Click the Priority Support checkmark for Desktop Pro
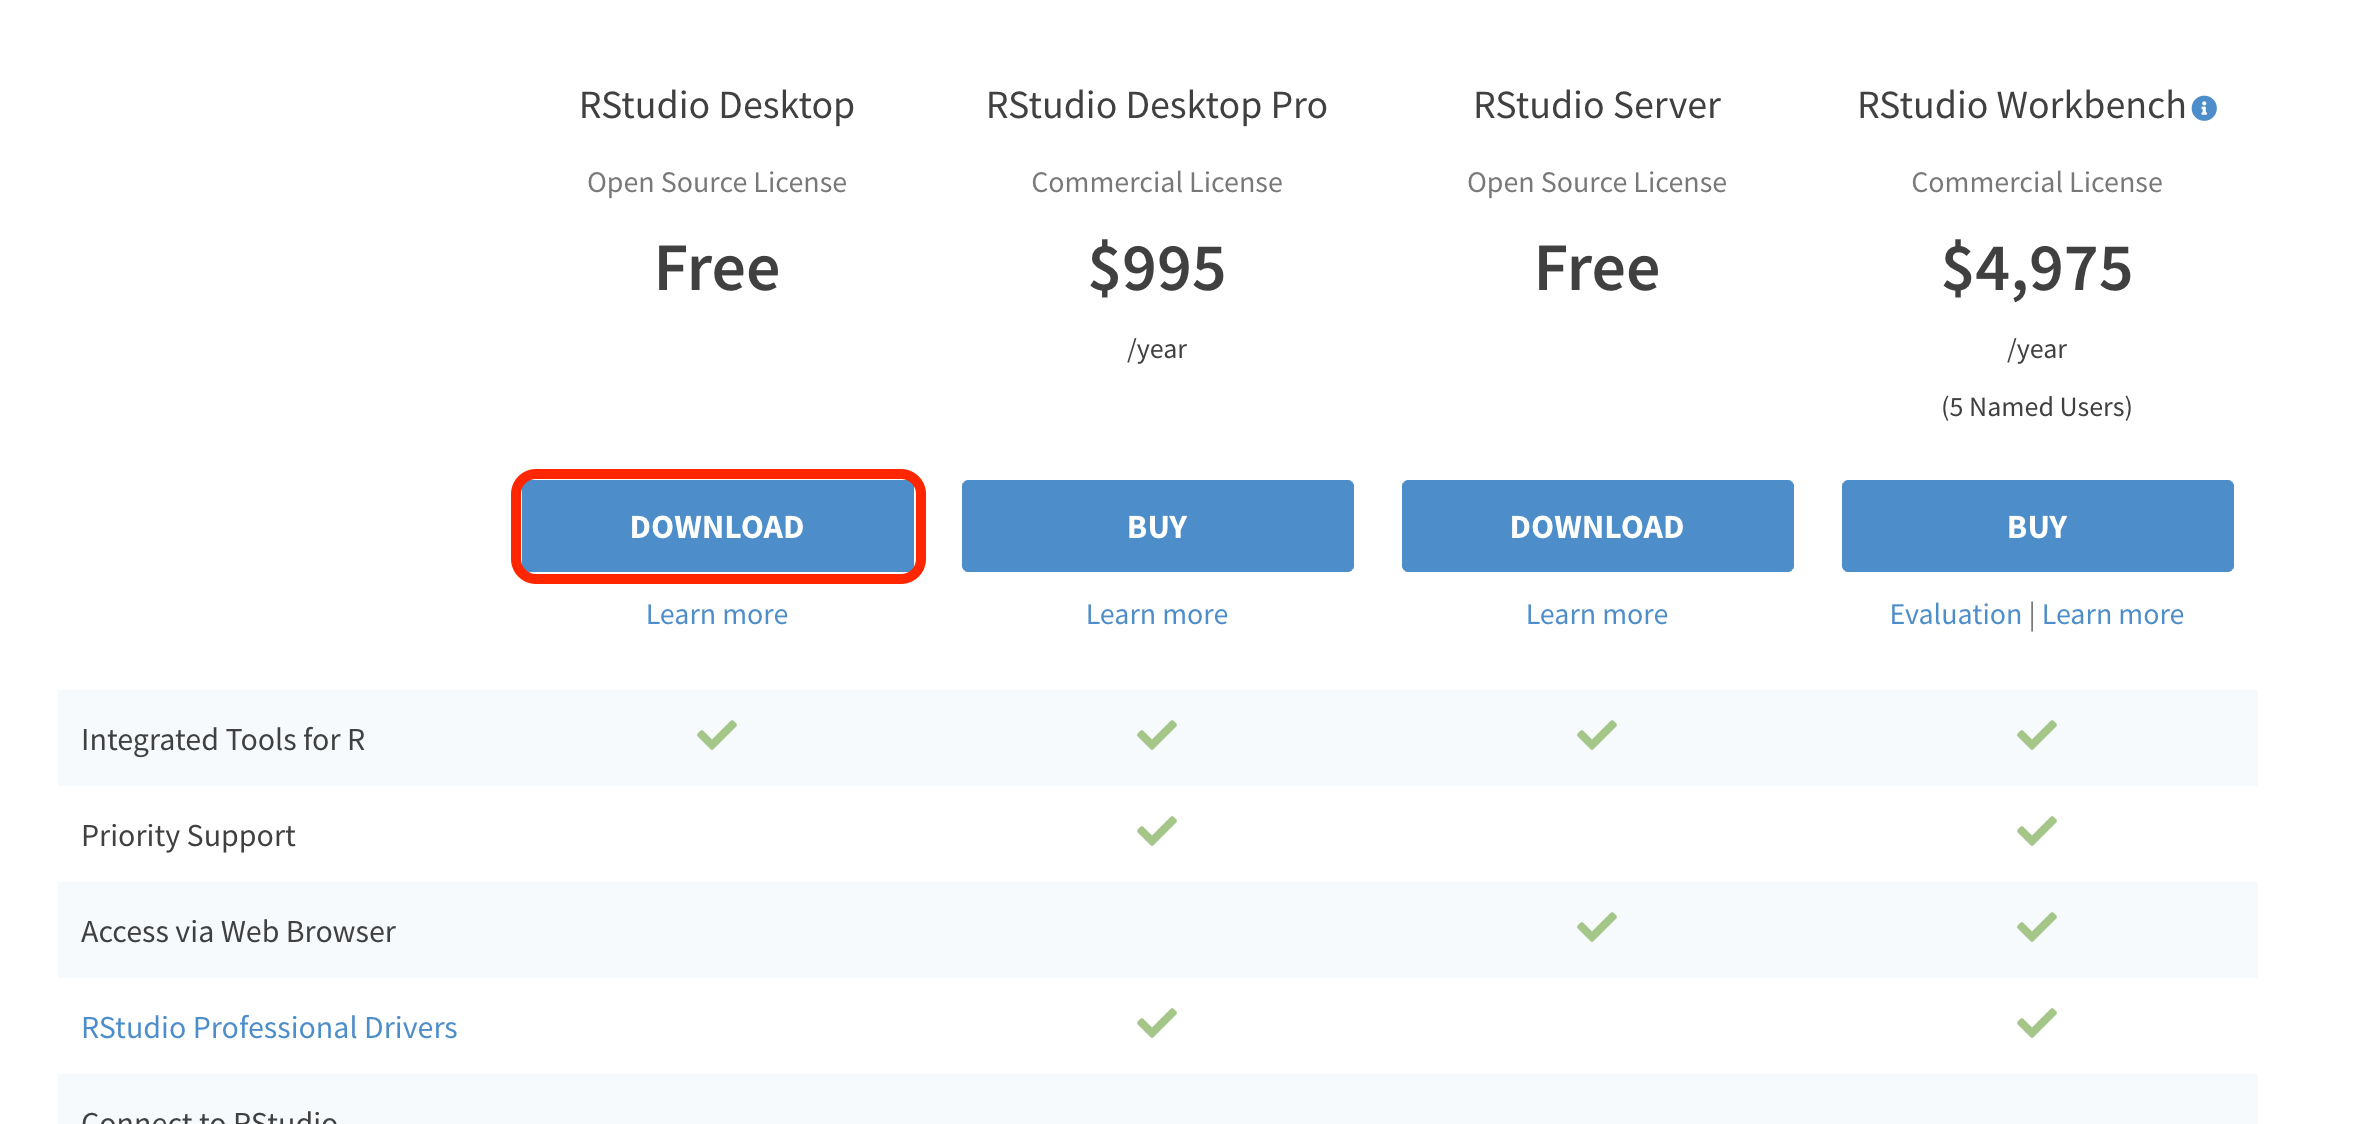This screenshot has width=2366, height=1124. (x=1157, y=831)
